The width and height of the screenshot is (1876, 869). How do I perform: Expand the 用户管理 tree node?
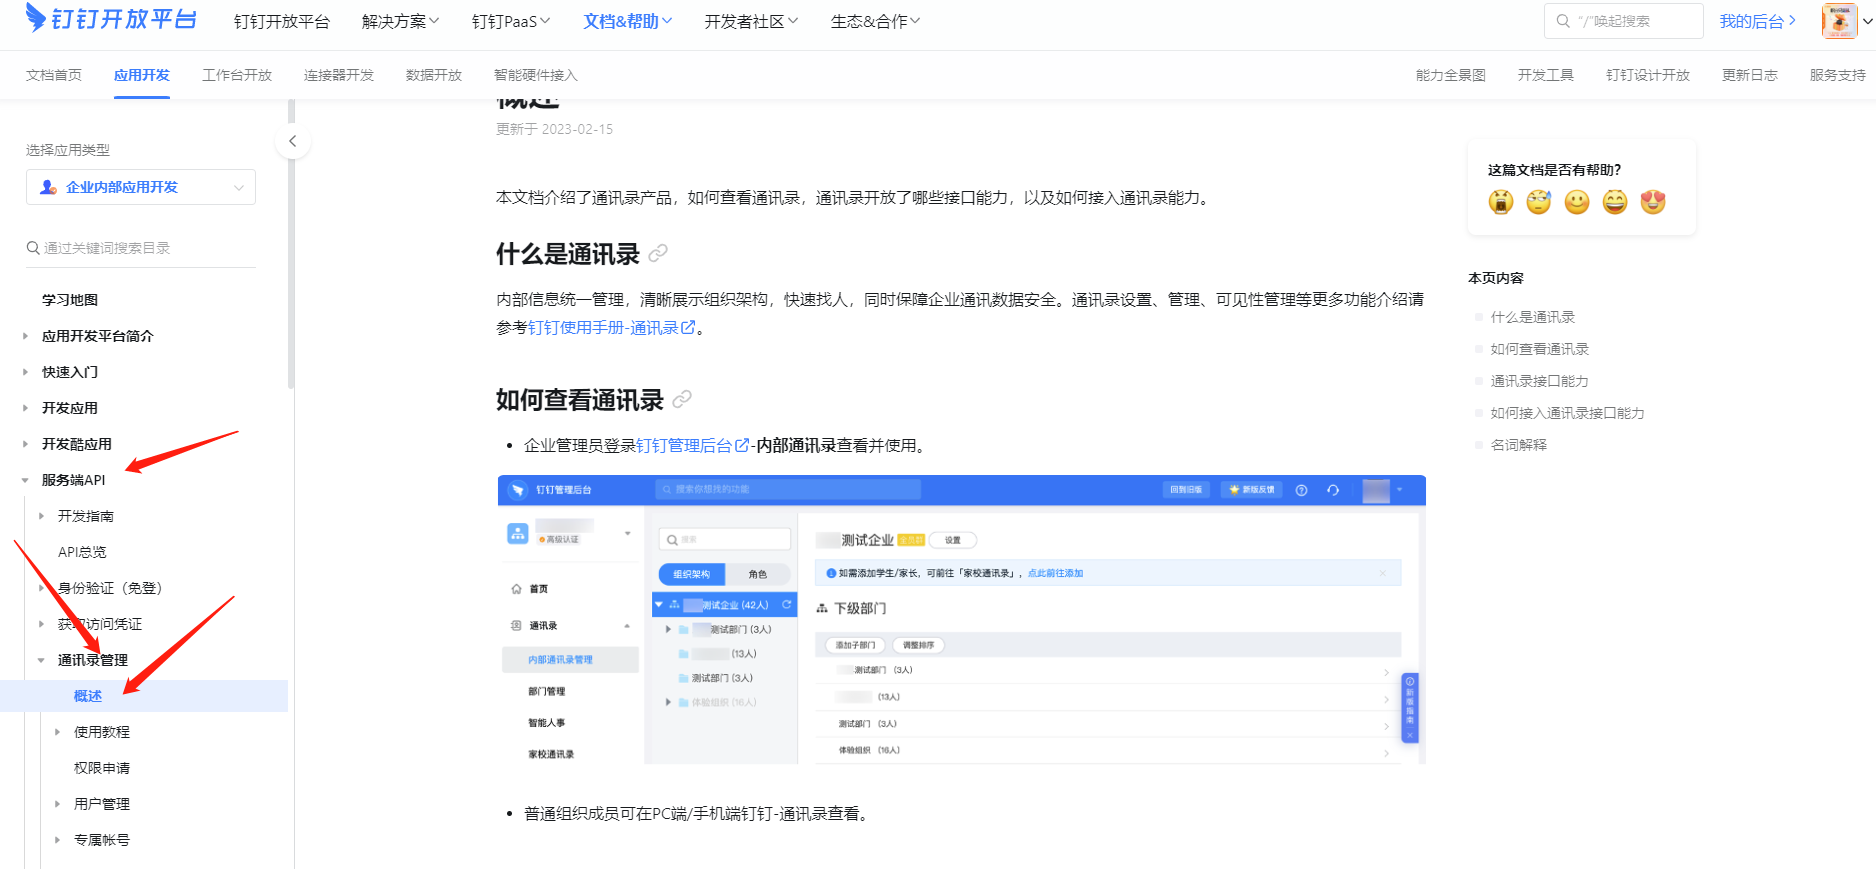57,804
